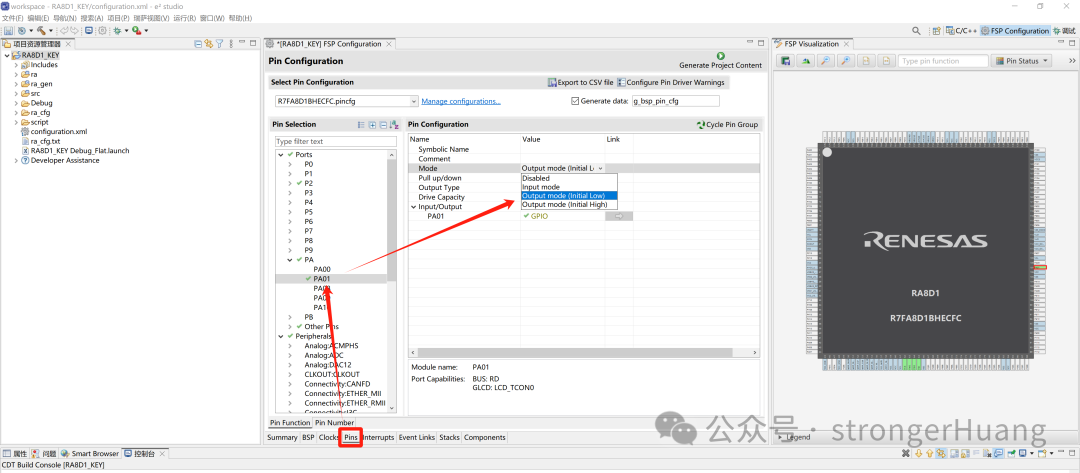This screenshot has width=1080, height=473.
Task: Click the filter funnel in project explorer
Action: click(x=220, y=44)
